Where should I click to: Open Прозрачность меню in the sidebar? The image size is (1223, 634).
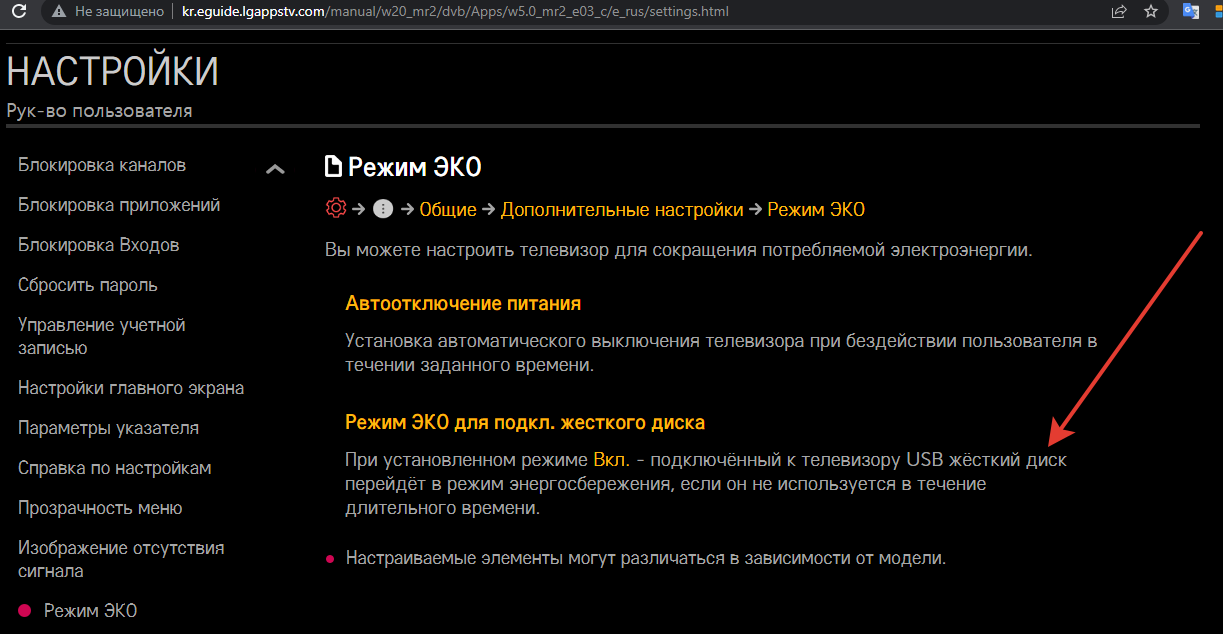100,508
